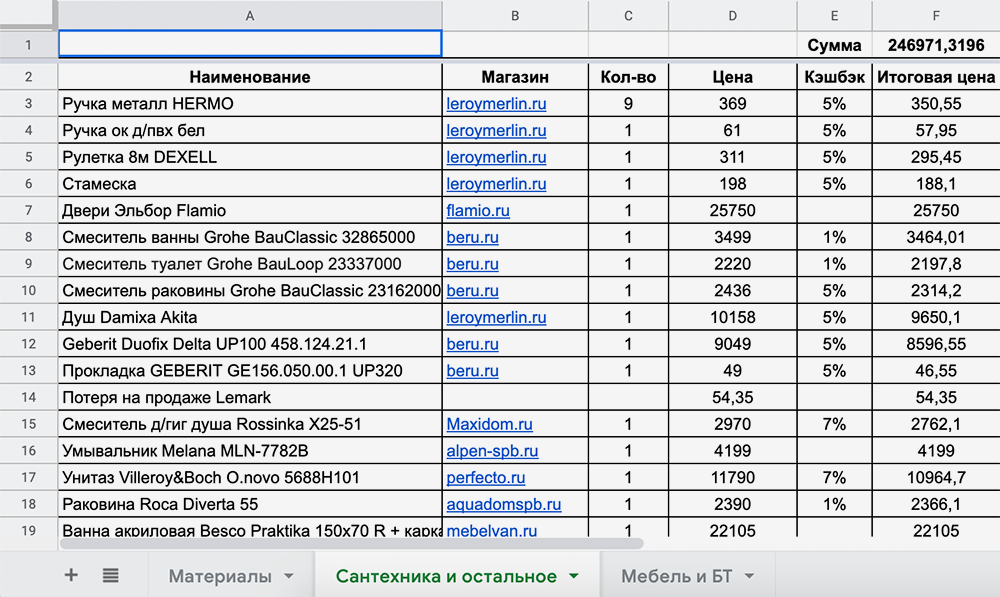Select total value 246971,3196

(x=936, y=45)
